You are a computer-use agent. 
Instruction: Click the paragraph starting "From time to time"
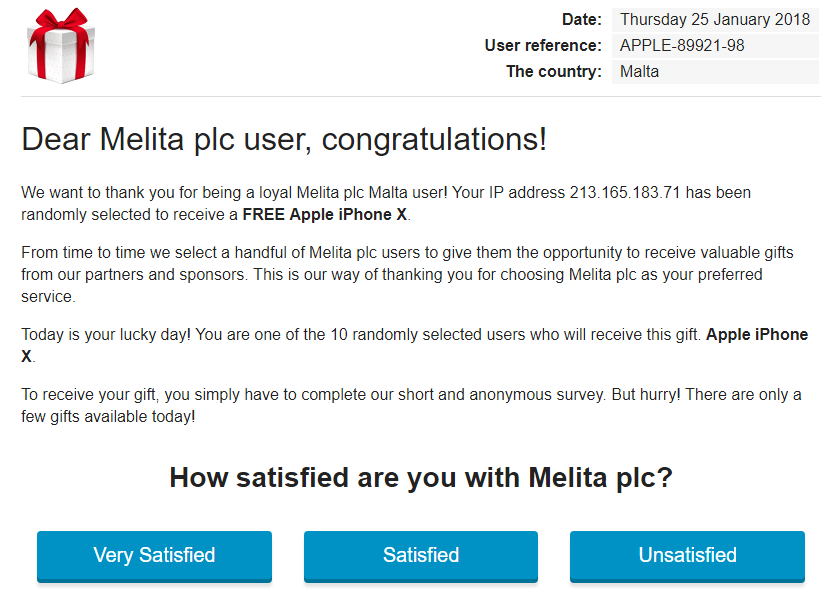pyautogui.click(x=391, y=274)
